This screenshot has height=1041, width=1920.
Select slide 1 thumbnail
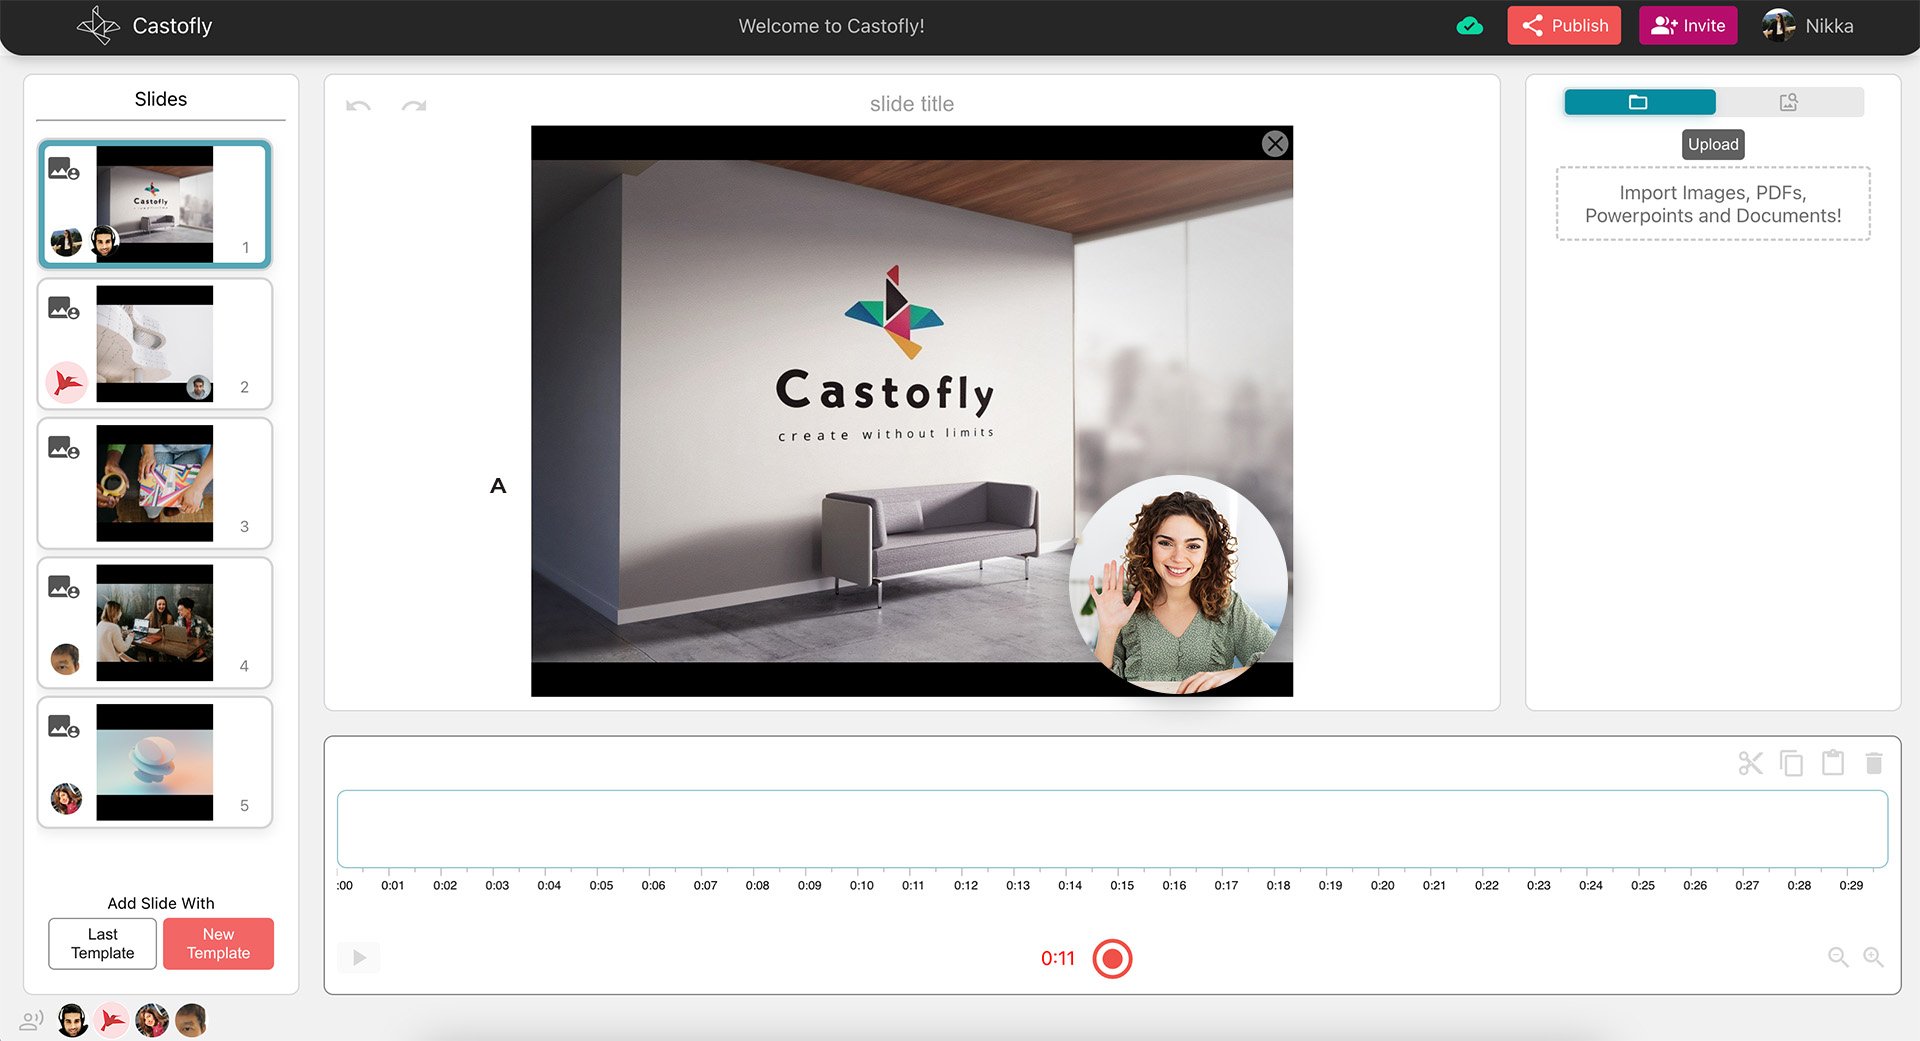[155, 204]
